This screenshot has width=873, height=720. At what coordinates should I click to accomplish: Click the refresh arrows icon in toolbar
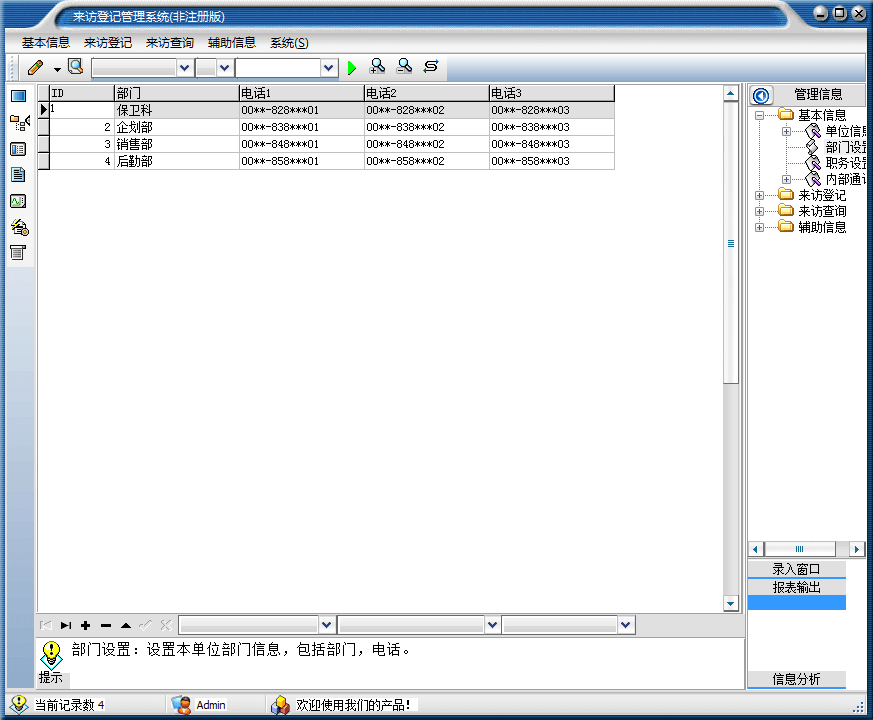431,67
